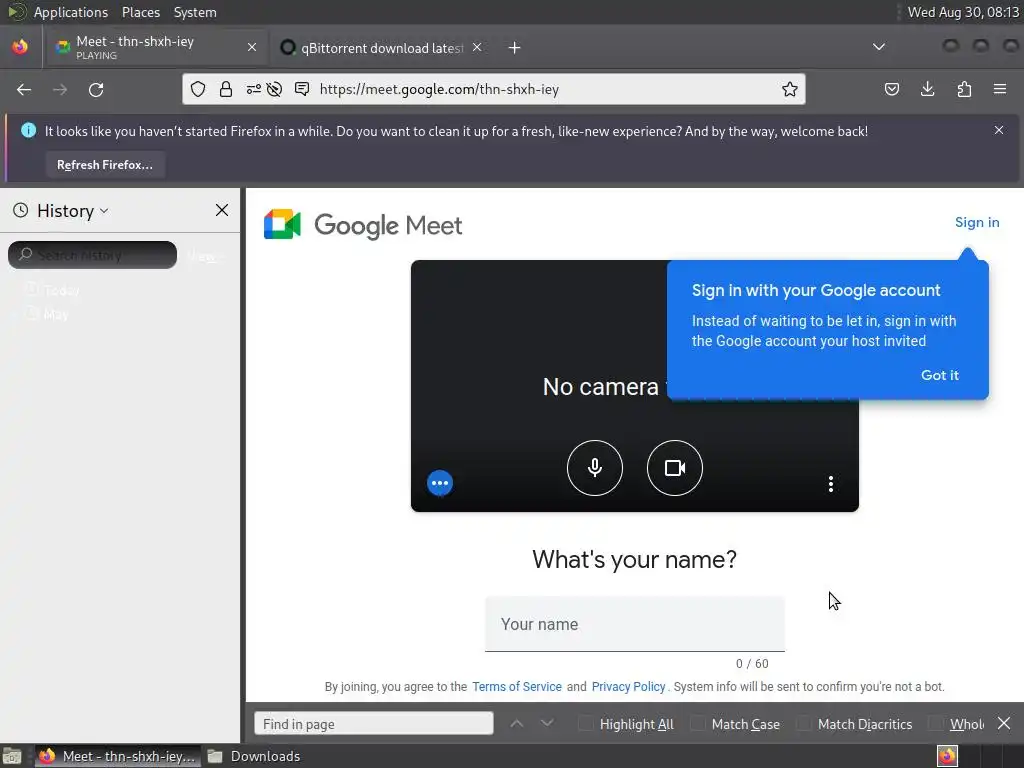Click the padlock site security icon
This screenshot has width=1024, height=768.
[226, 89]
